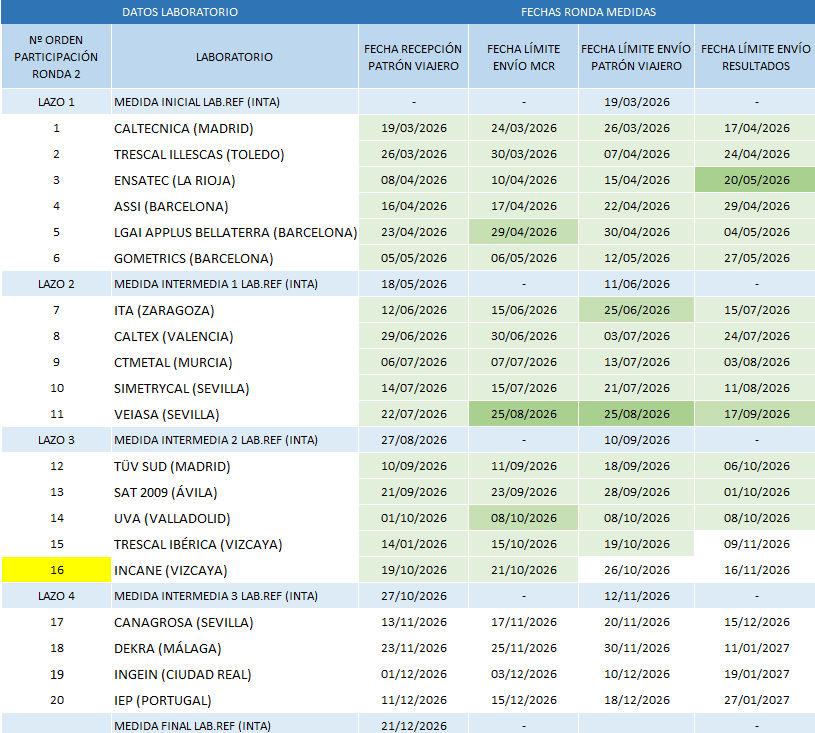Image resolution: width=815 pixels, height=733 pixels.
Task: Click the 'FECHA LÍMITE ENVÍO PATRÓN VIAJERO' header
Action: tap(636, 57)
